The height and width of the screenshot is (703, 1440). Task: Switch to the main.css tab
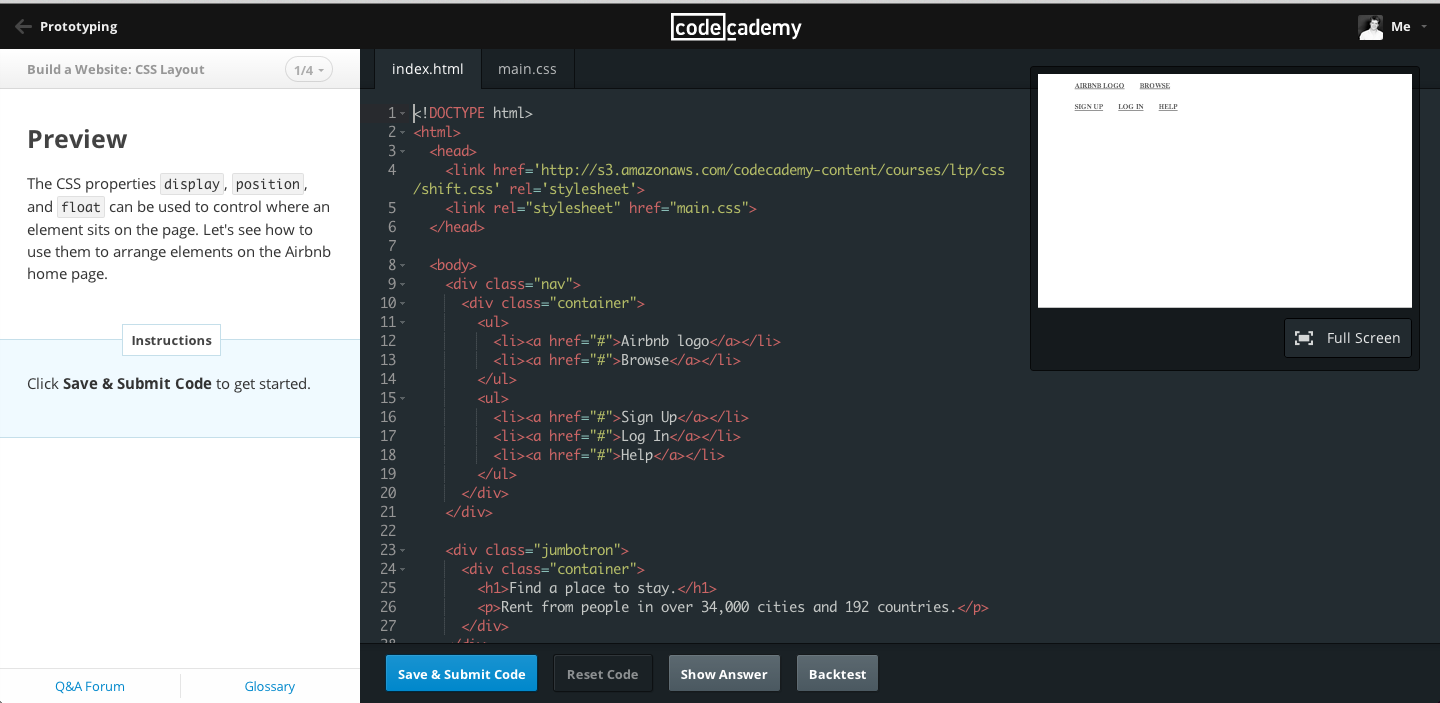(527, 68)
